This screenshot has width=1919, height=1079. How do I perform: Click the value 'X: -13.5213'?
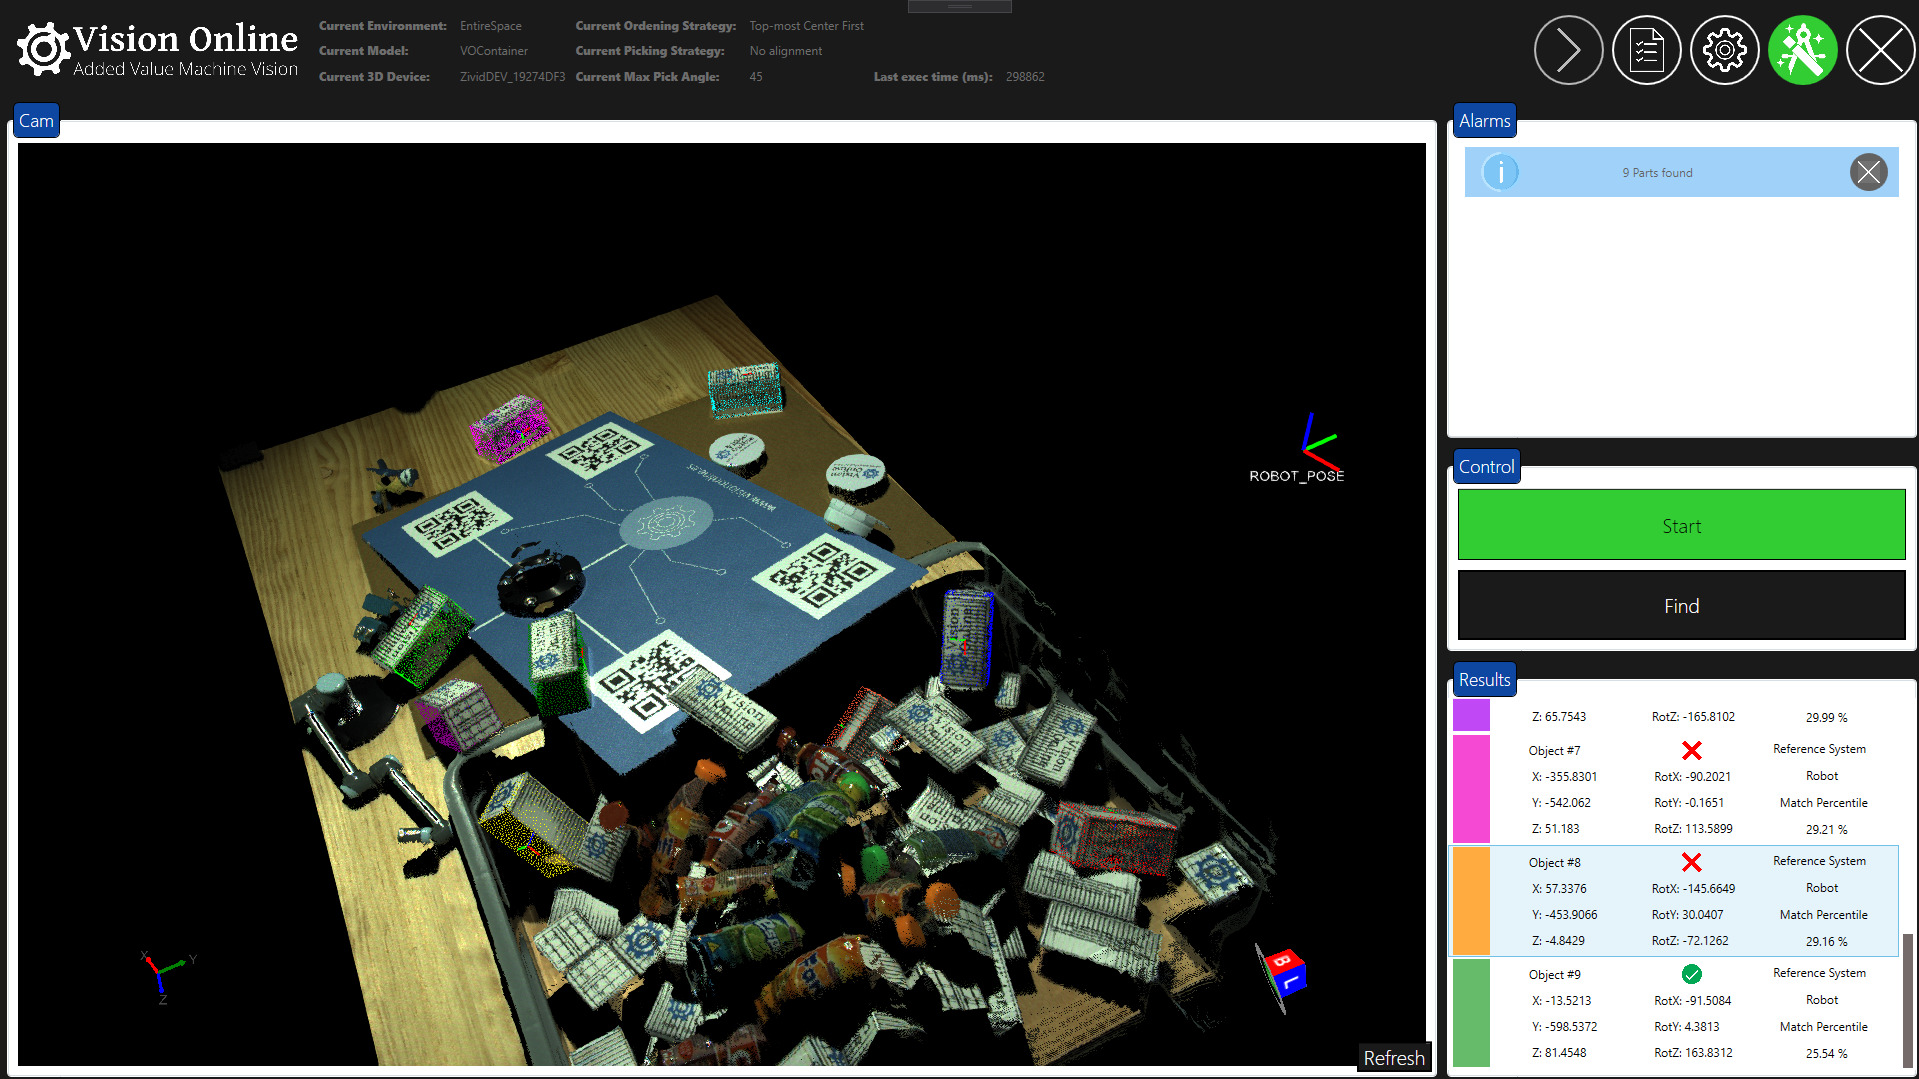tap(1561, 1001)
